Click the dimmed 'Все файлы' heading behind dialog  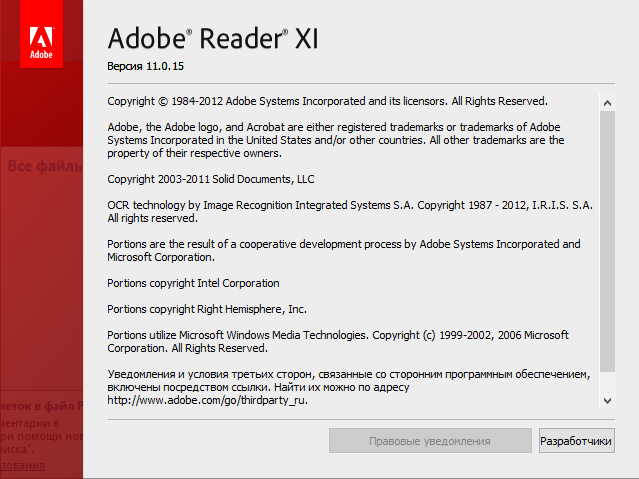[42, 165]
